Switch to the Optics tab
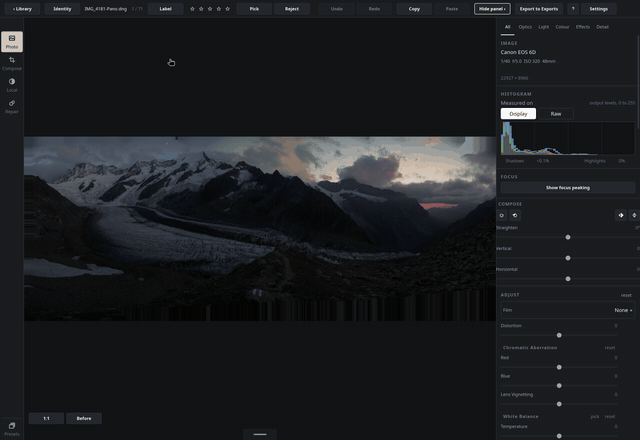This screenshot has width=640, height=440. pos(525,27)
